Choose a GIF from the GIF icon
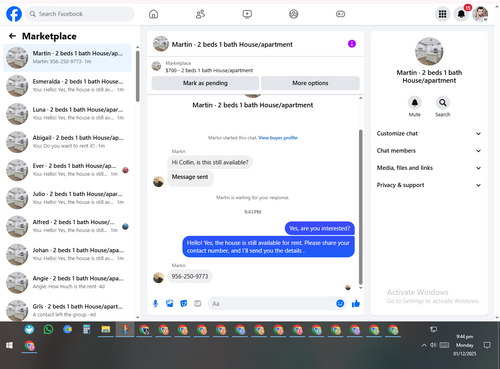This screenshot has width=500, height=369. 198,303
